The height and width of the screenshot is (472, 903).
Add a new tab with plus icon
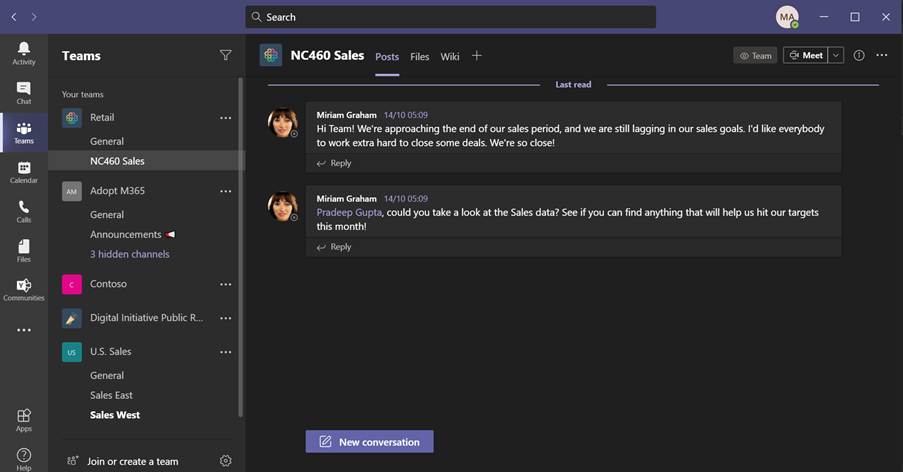[476, 55]
